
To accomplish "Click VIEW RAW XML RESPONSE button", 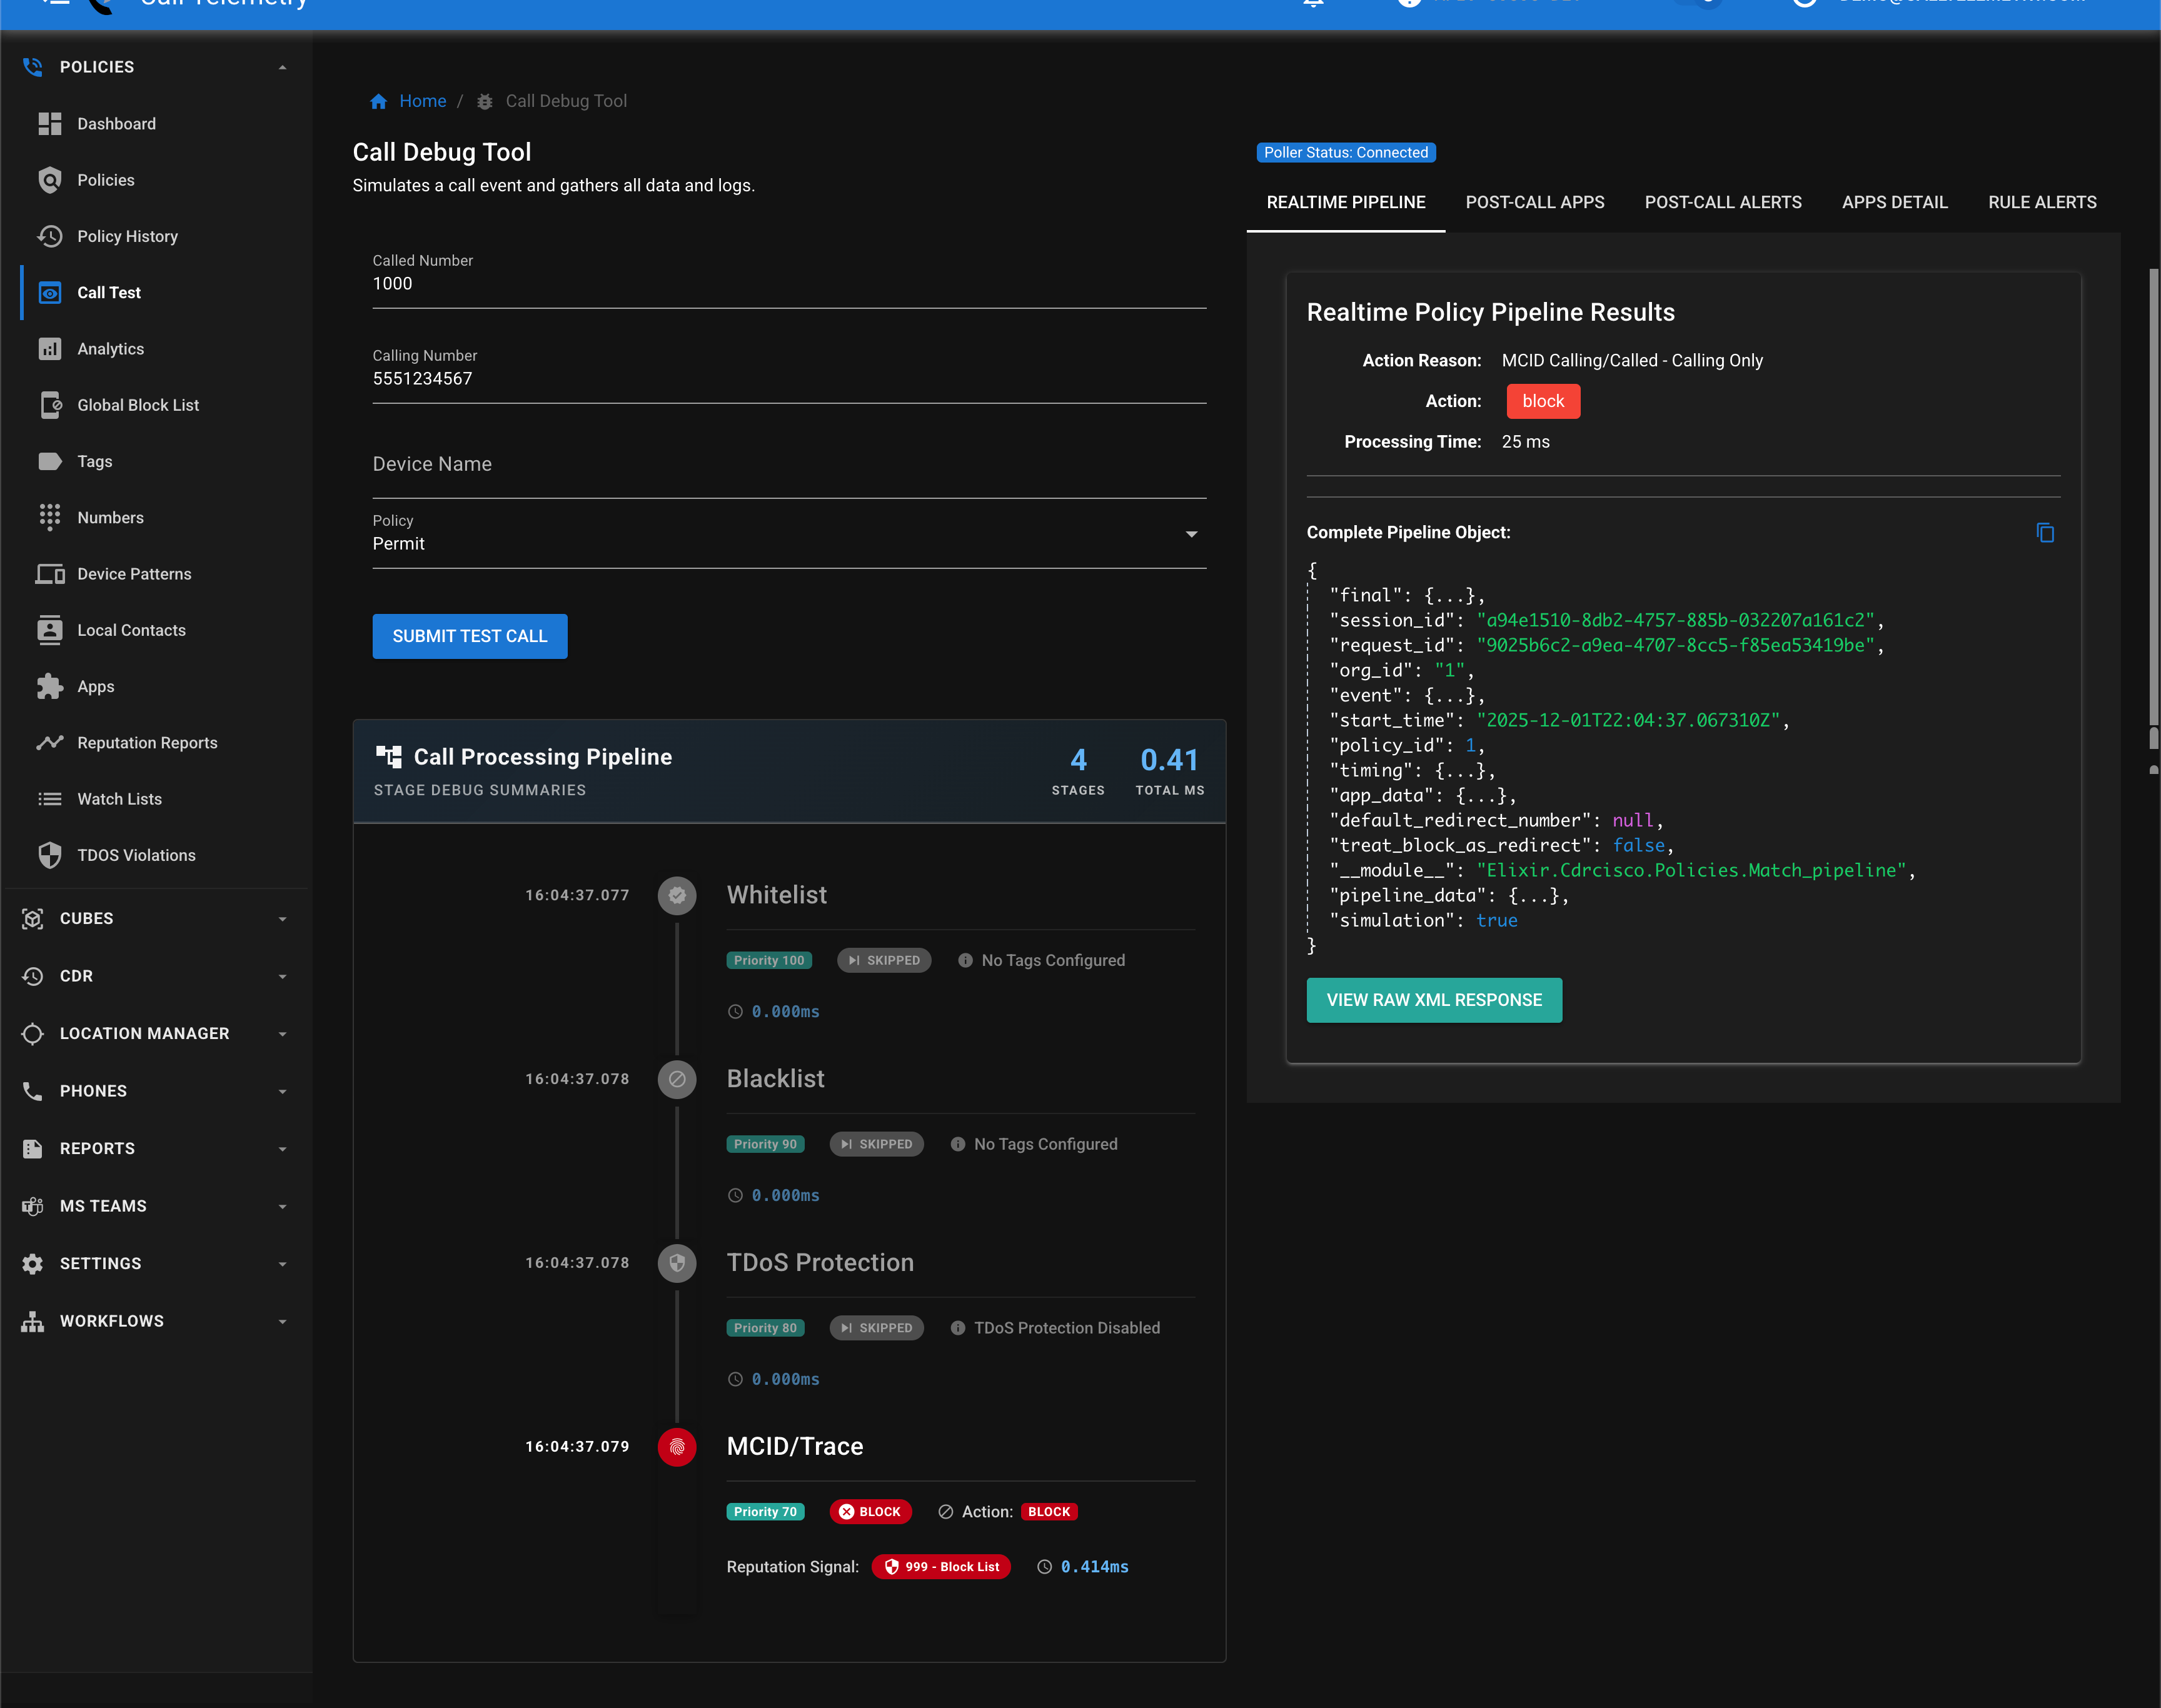I will point(1434,1000).
